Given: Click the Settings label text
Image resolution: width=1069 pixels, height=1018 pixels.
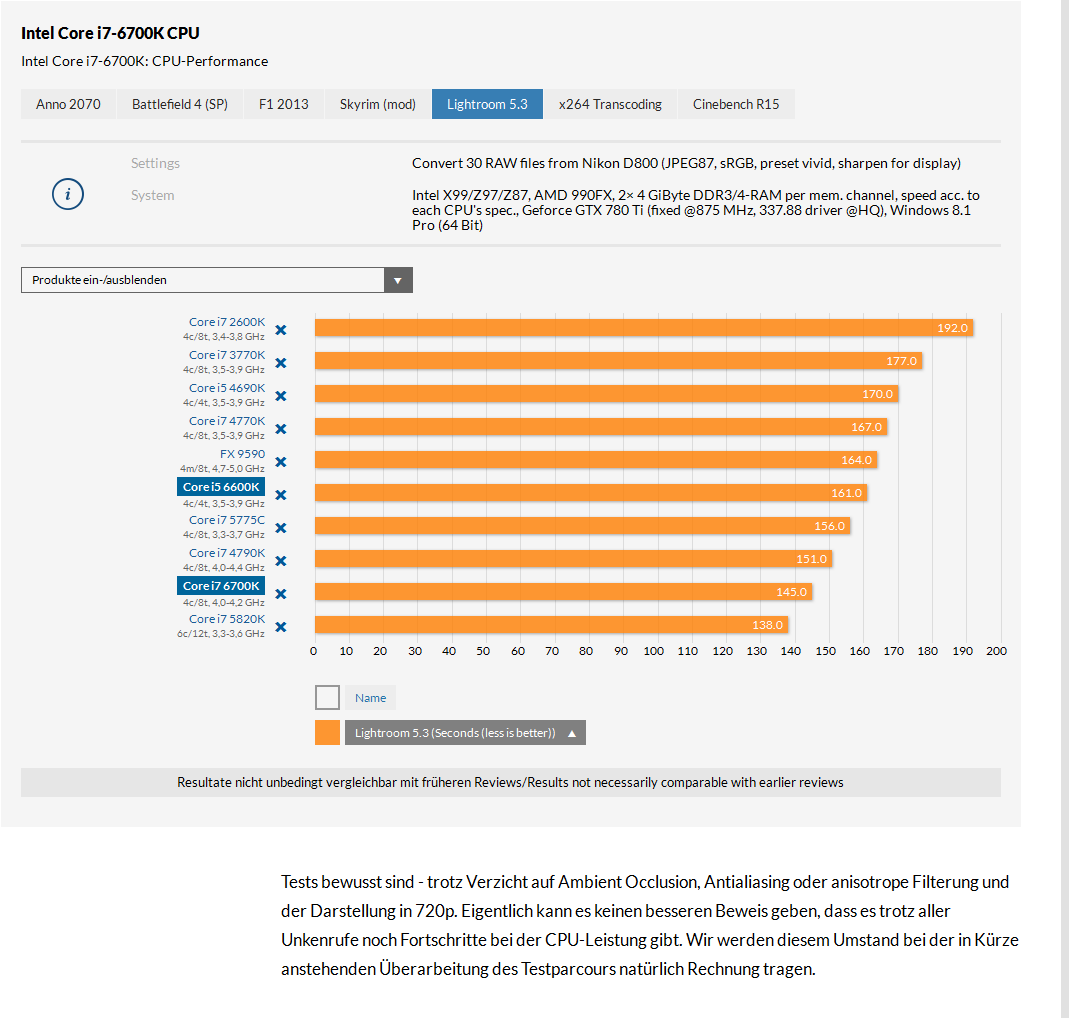Looking at the screenshot, I should tap(155, 163).
